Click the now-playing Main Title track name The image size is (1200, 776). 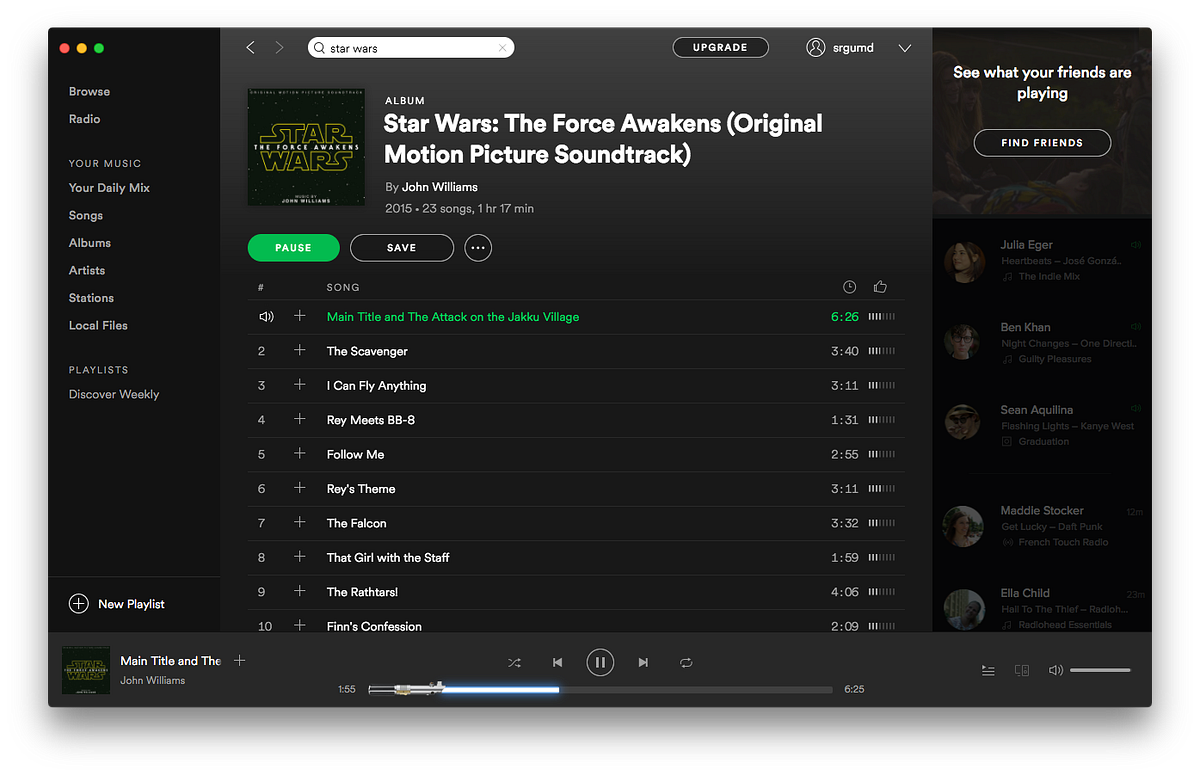pos(171,660)
